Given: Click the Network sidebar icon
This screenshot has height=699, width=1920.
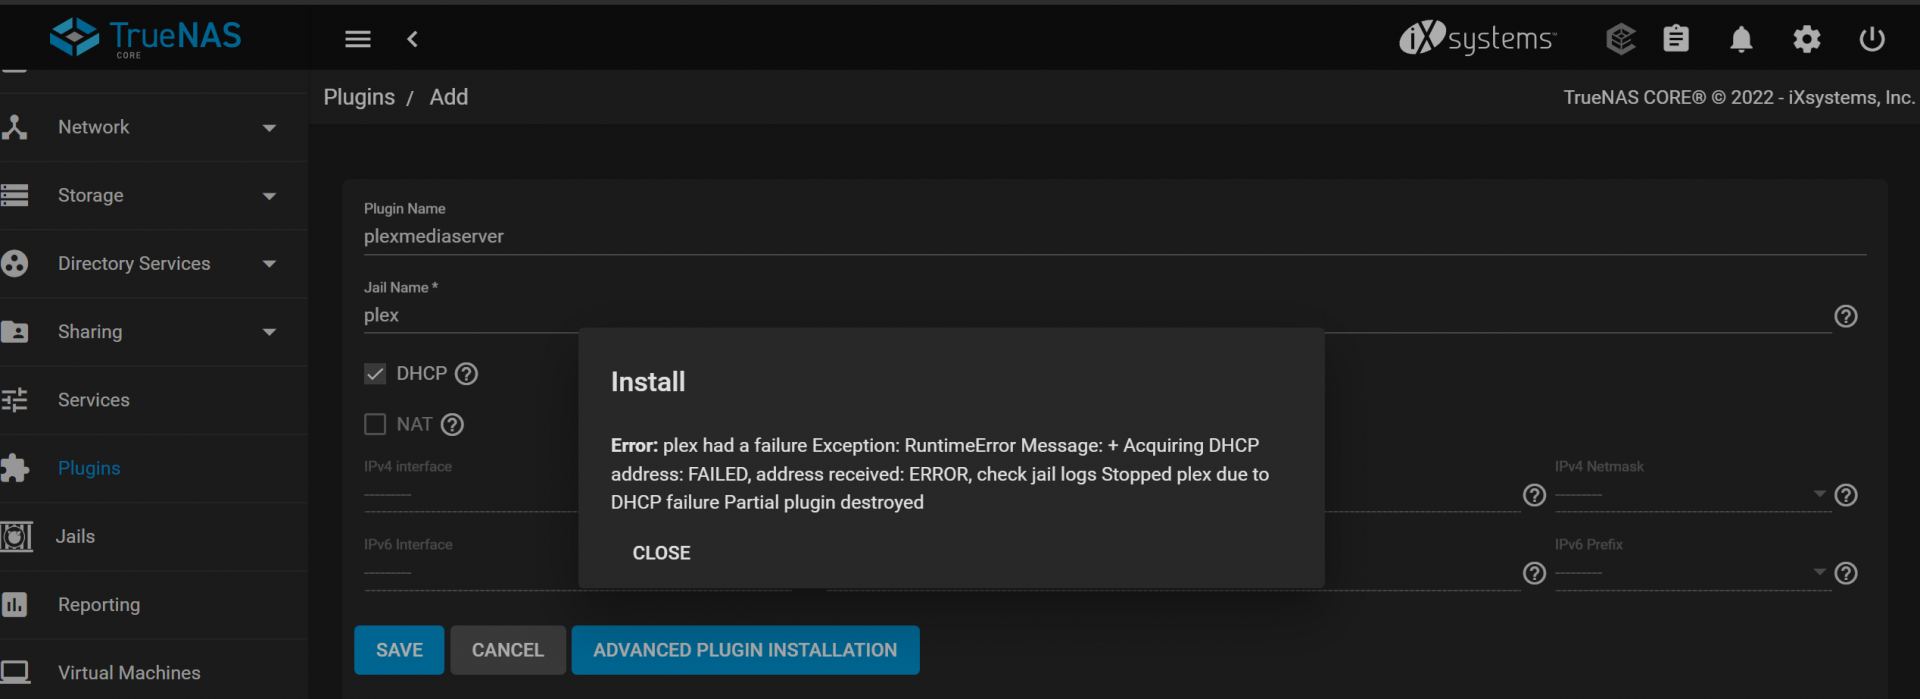Looking at the screenshot, I should click(x=14, y=127).
